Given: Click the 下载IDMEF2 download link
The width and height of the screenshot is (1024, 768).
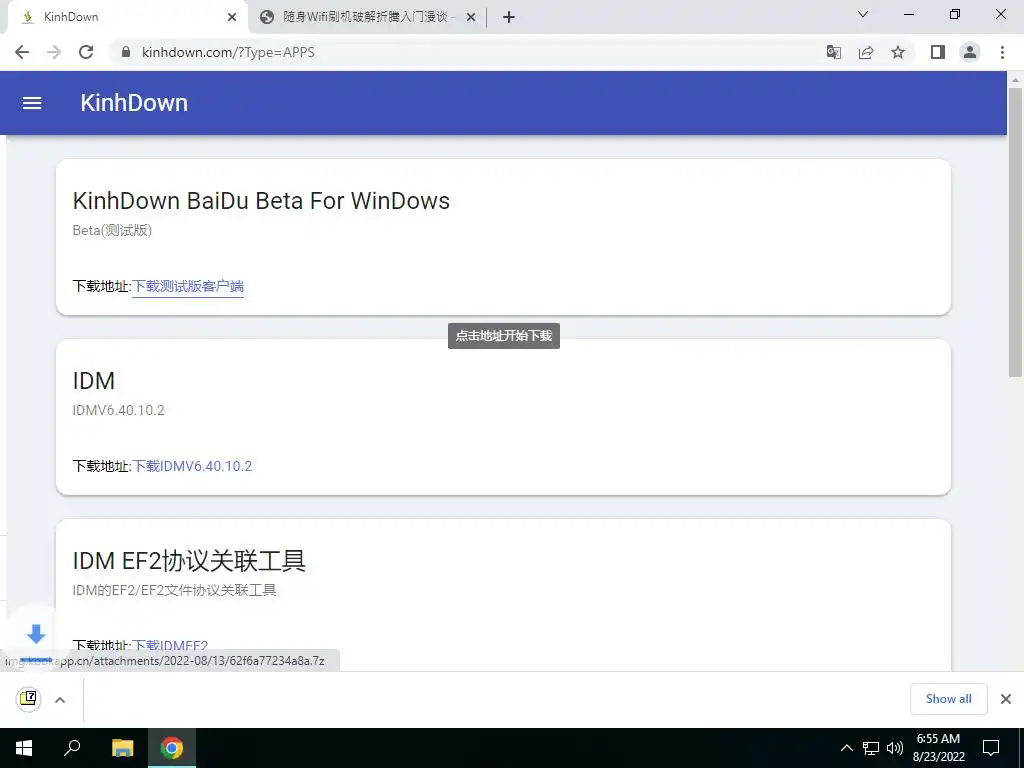Looking at the screenshot, I should (170, 646).
